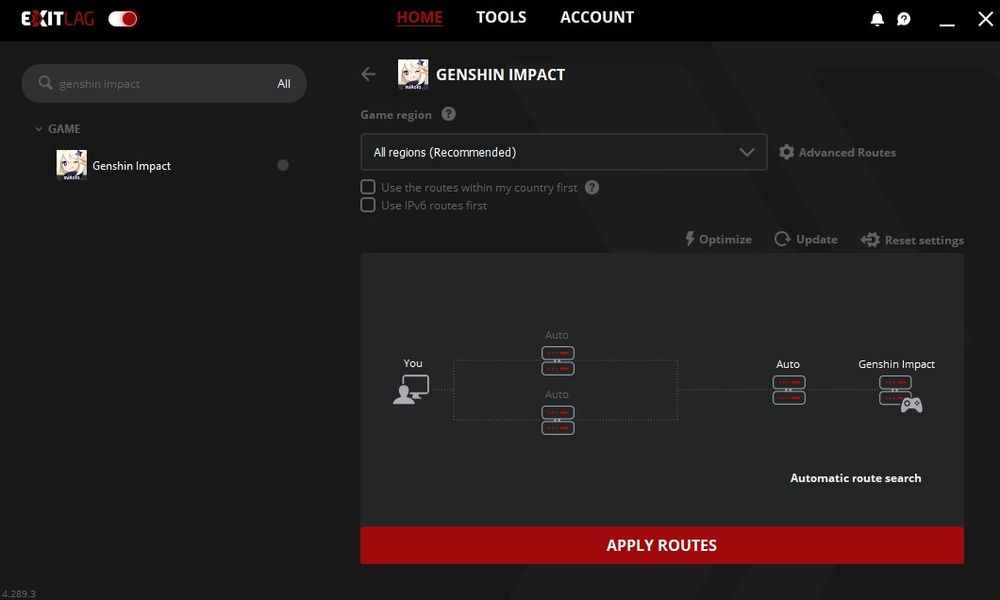
Task: Open the 'All' filter in search box
Action: (283, 84)
